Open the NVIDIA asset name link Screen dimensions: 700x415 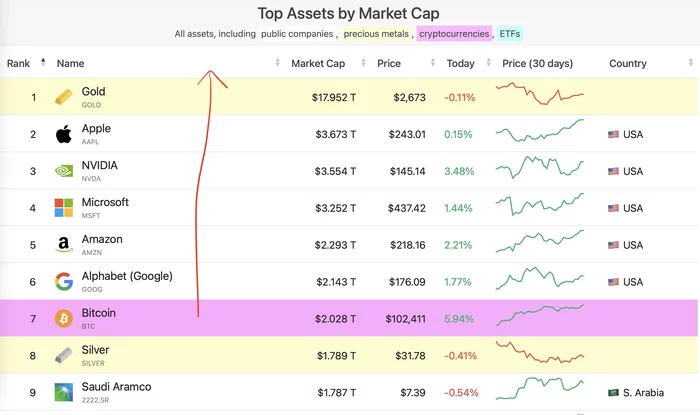(100, 165)
